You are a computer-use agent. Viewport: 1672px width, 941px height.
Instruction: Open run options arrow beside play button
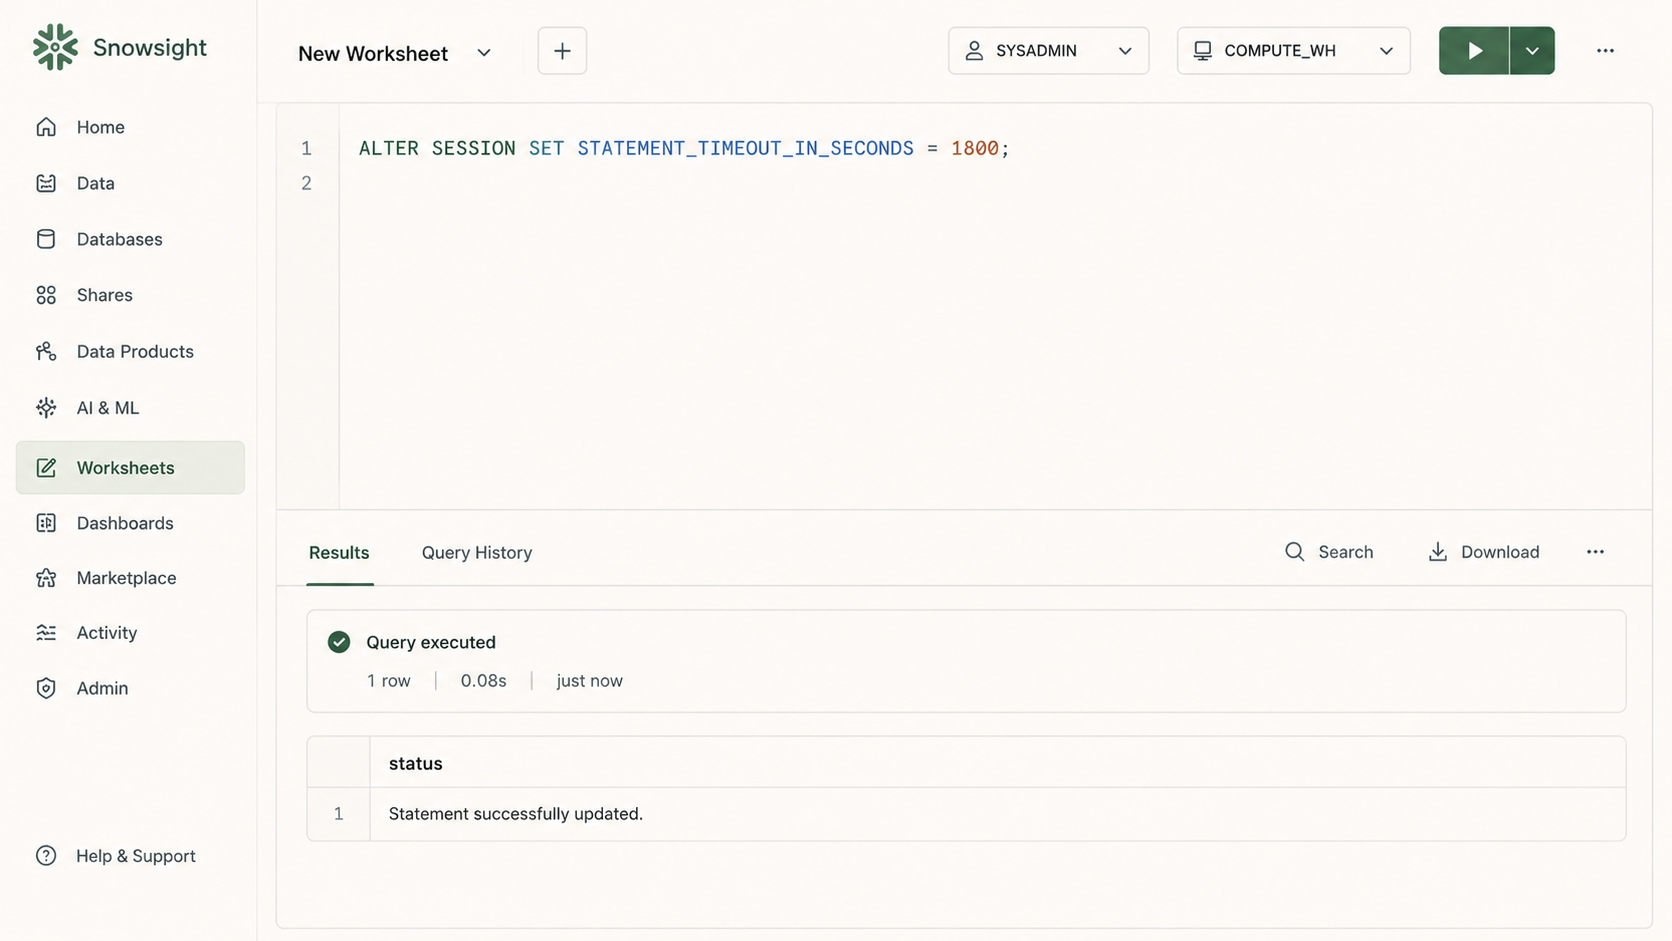click(1532, 51)
